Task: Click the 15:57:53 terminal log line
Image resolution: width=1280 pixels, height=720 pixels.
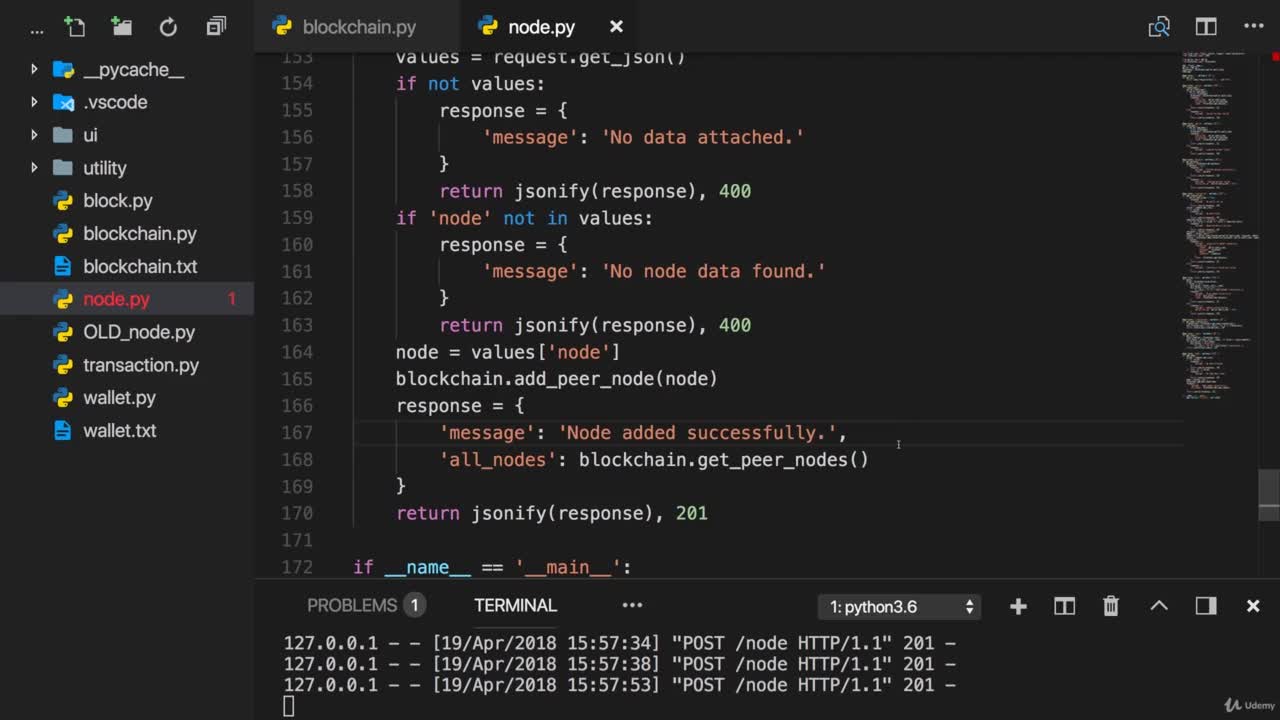Action: [619, 685]
